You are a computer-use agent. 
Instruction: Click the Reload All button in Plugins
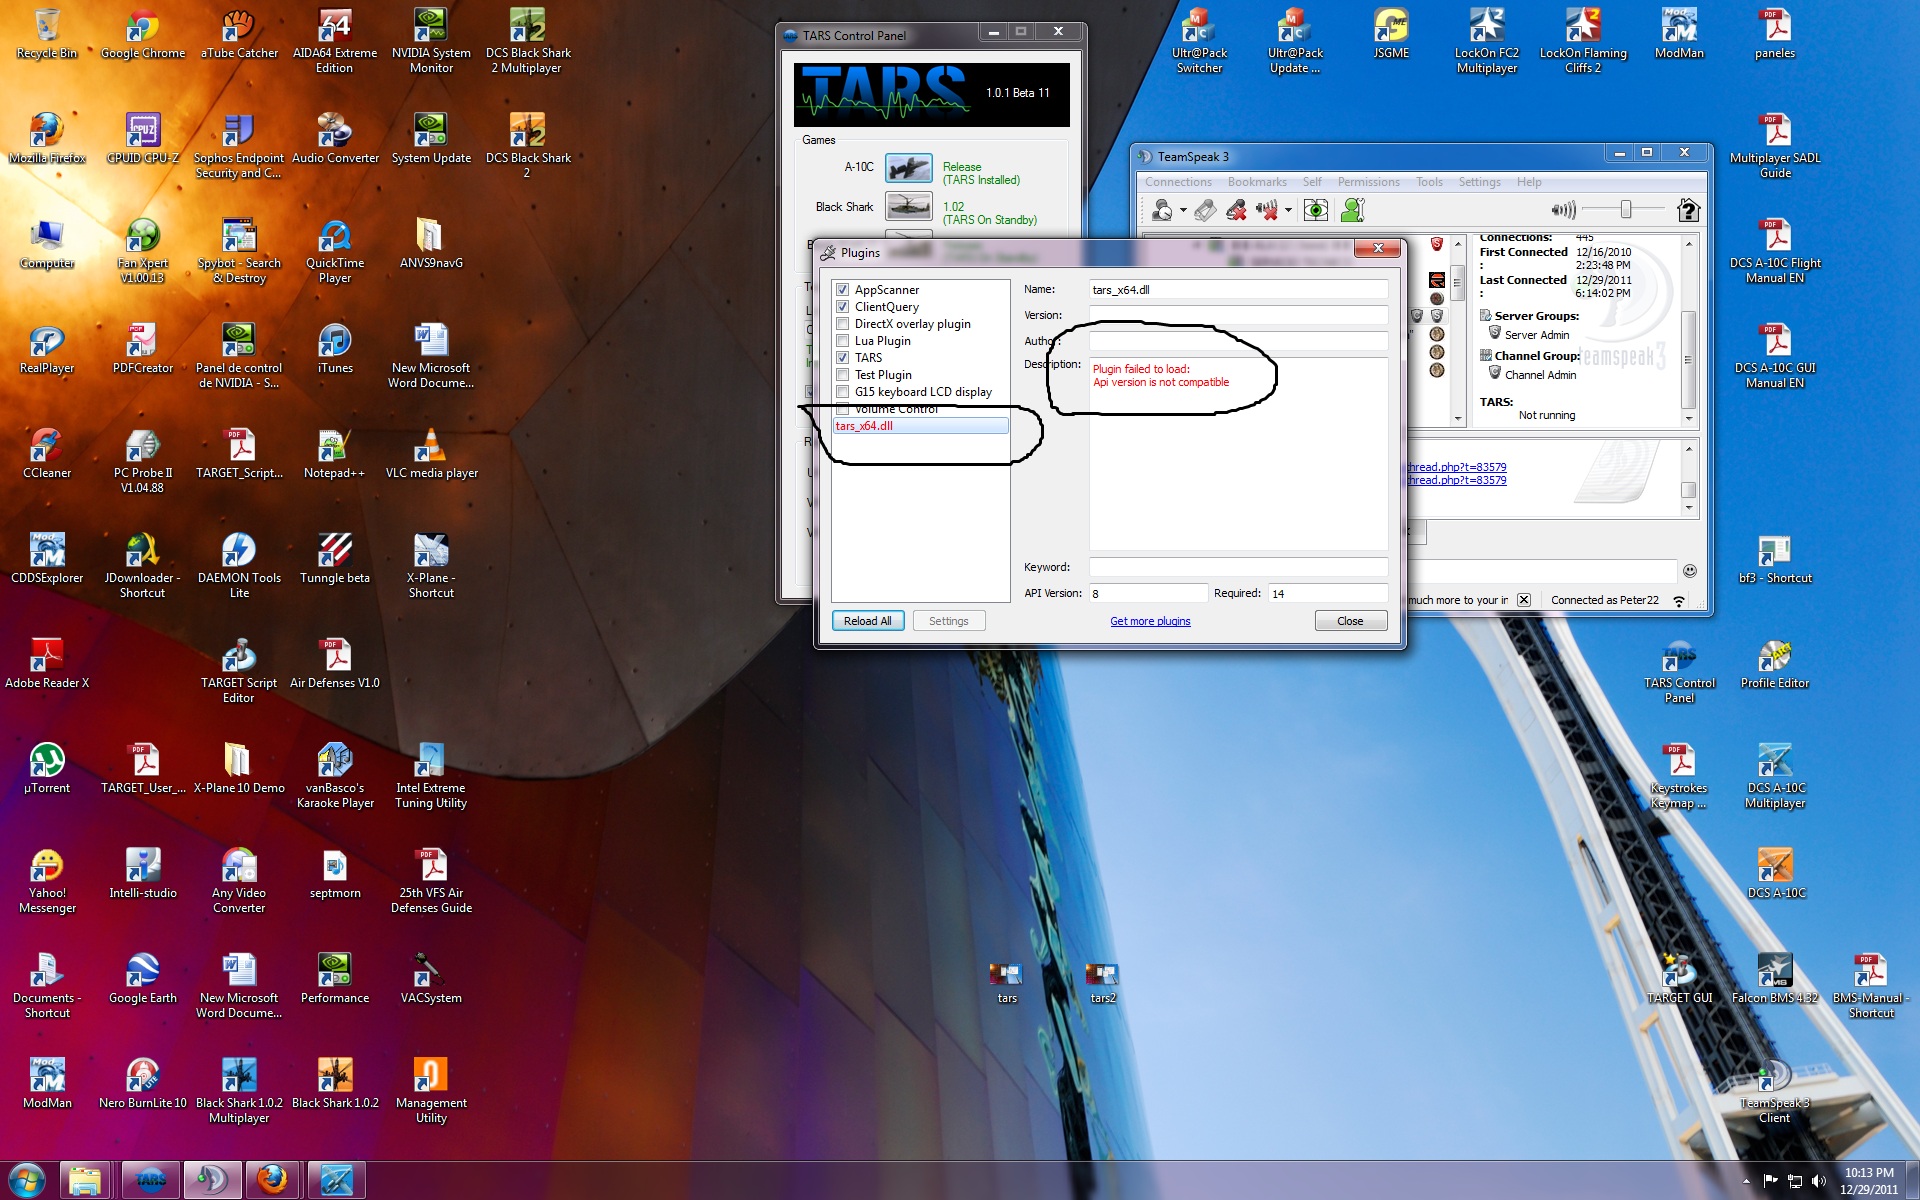coord(867,621)
